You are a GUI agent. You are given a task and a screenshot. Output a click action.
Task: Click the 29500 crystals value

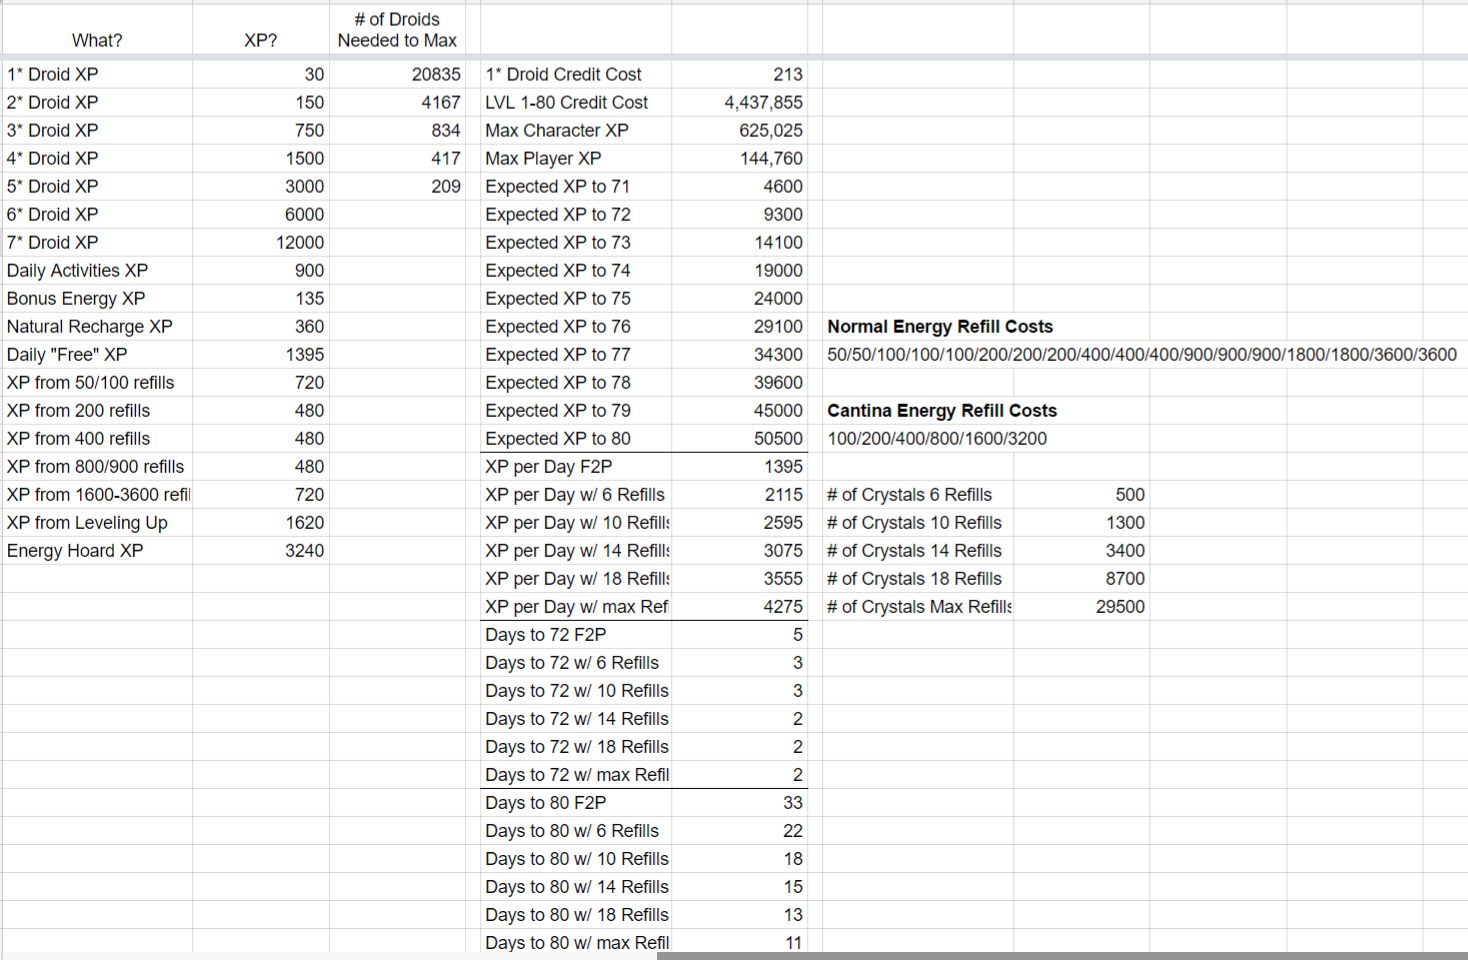coord(1081,606)
